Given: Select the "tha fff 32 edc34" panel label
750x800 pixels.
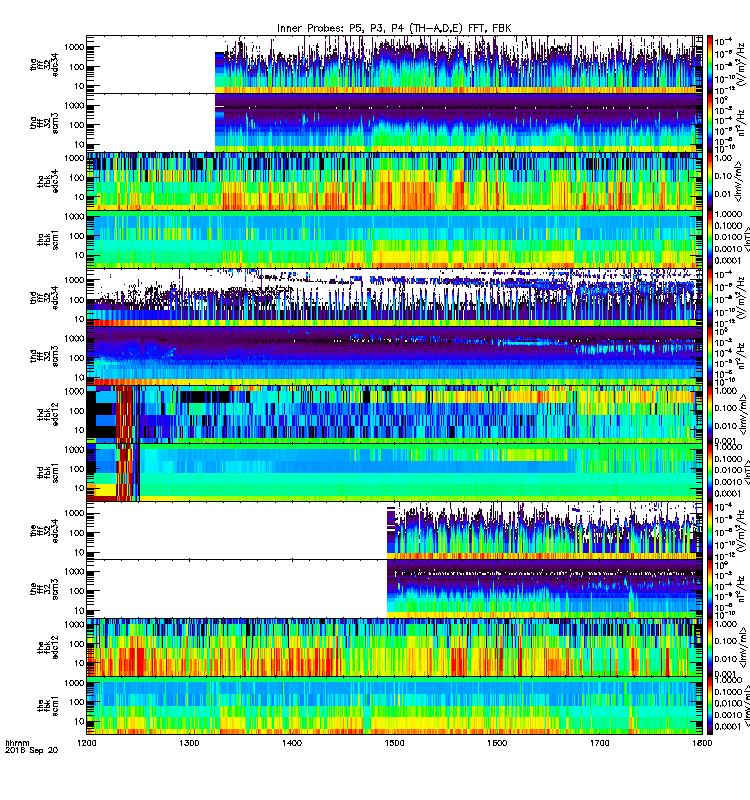Looking at the screenshot, I should coord(44,64).
